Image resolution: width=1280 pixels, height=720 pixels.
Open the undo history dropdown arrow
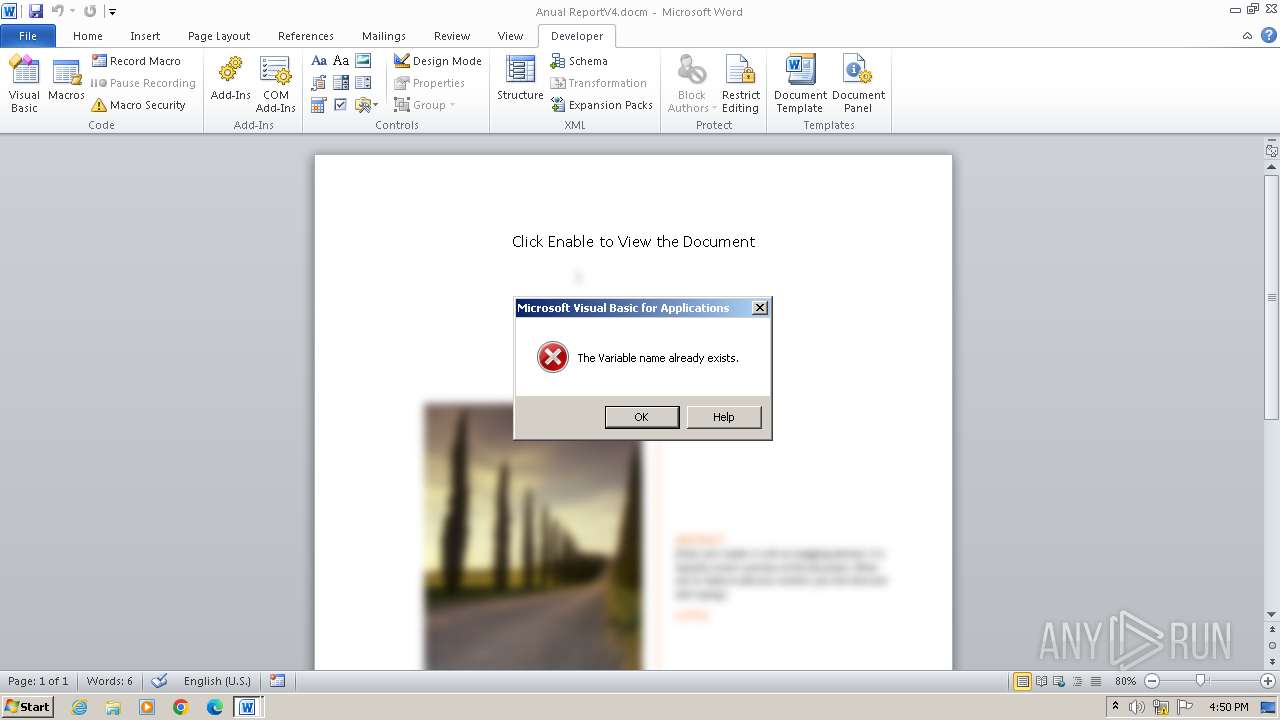72,11
